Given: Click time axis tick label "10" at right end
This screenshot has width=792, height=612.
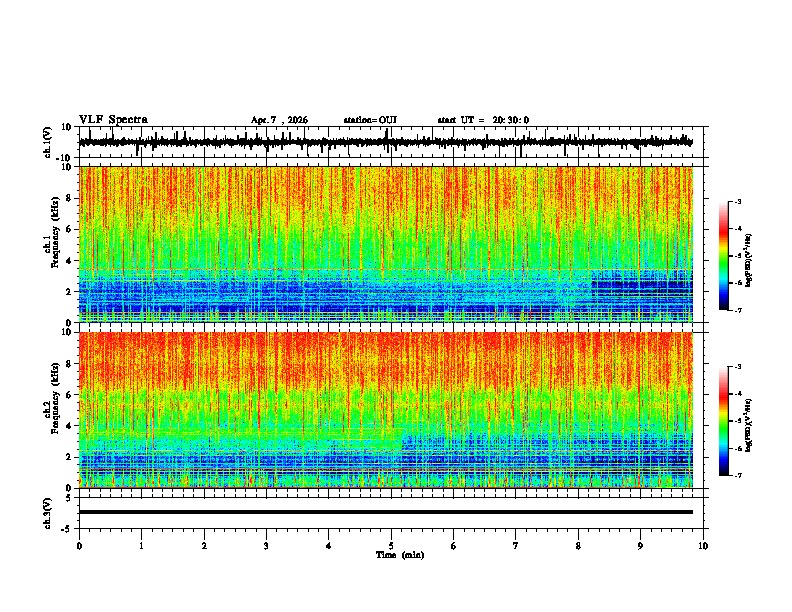Looking at the screenshot, I should tap(703, 546).
